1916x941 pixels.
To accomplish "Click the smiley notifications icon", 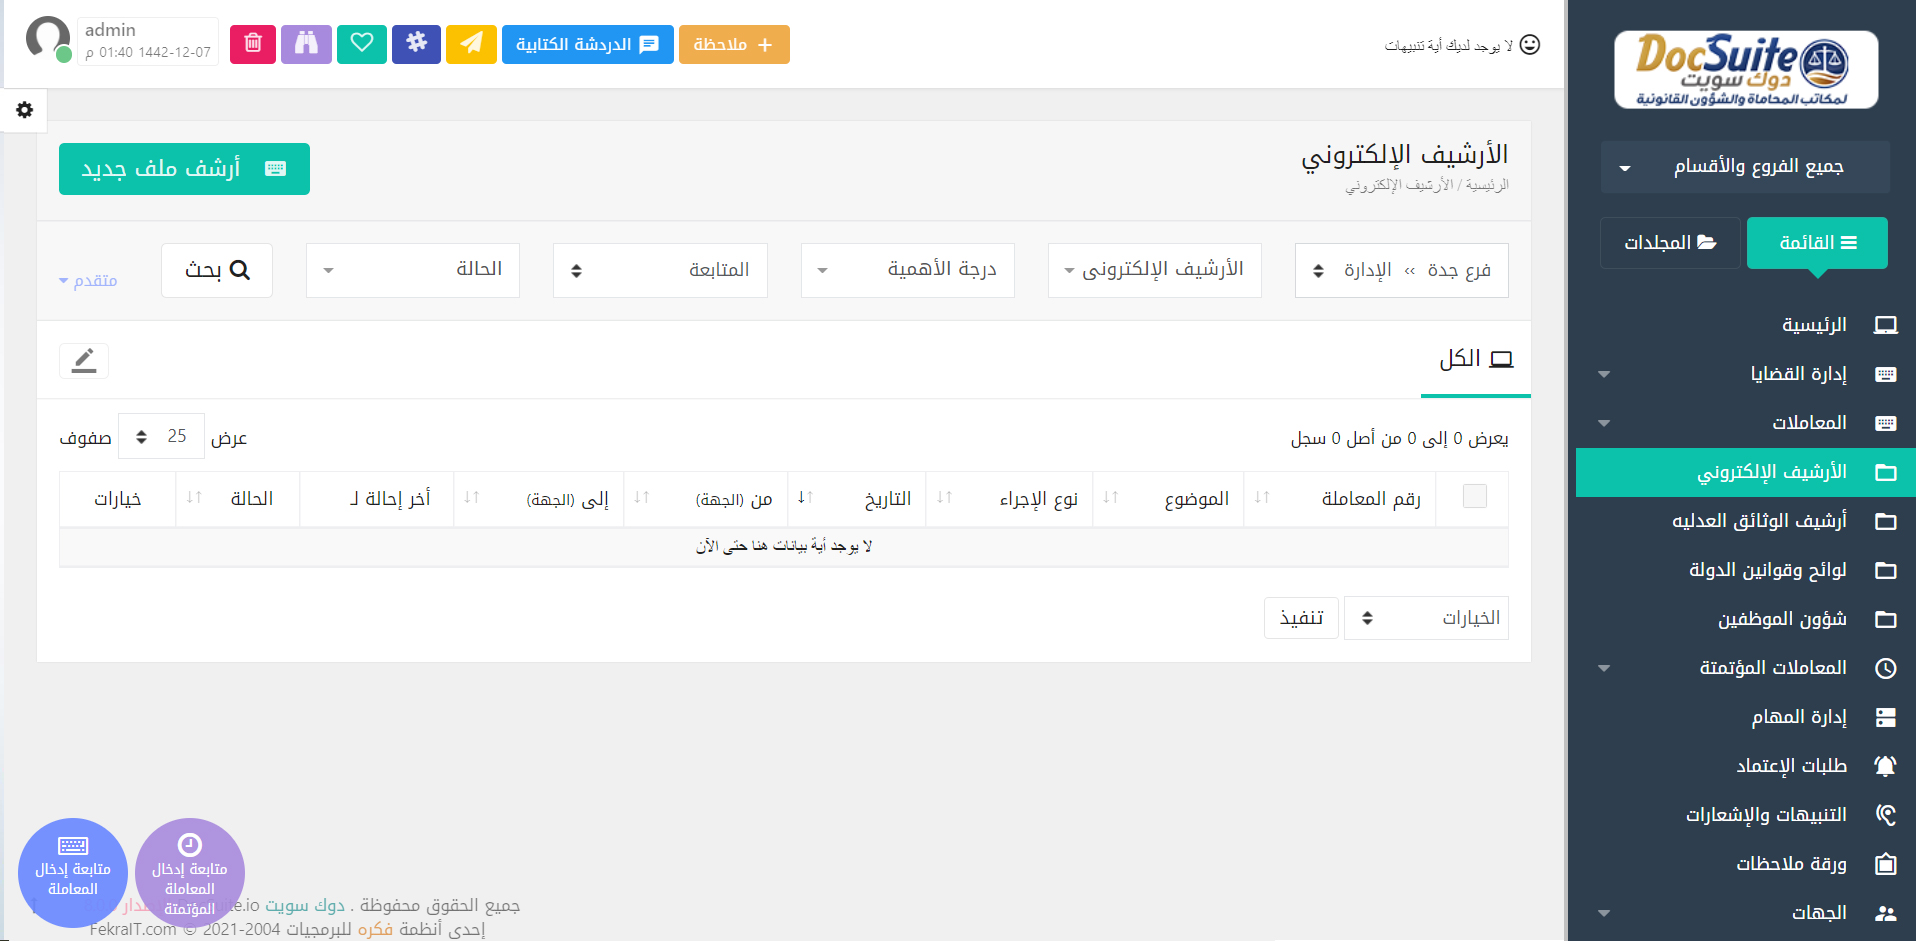I will (x=1529, y=45).
